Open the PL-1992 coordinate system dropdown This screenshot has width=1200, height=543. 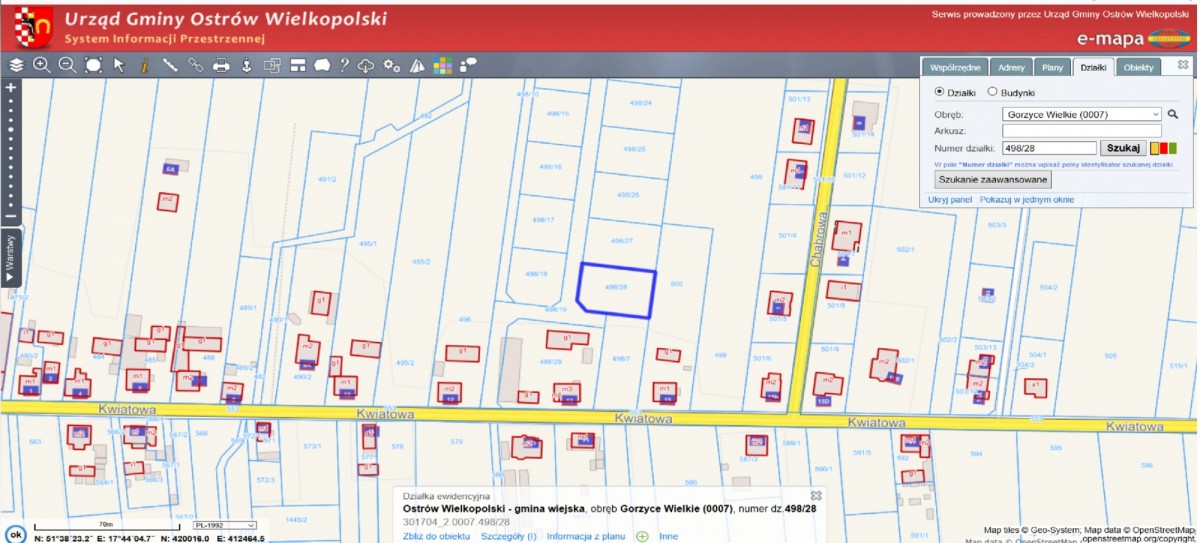click(x=224, y=525)
